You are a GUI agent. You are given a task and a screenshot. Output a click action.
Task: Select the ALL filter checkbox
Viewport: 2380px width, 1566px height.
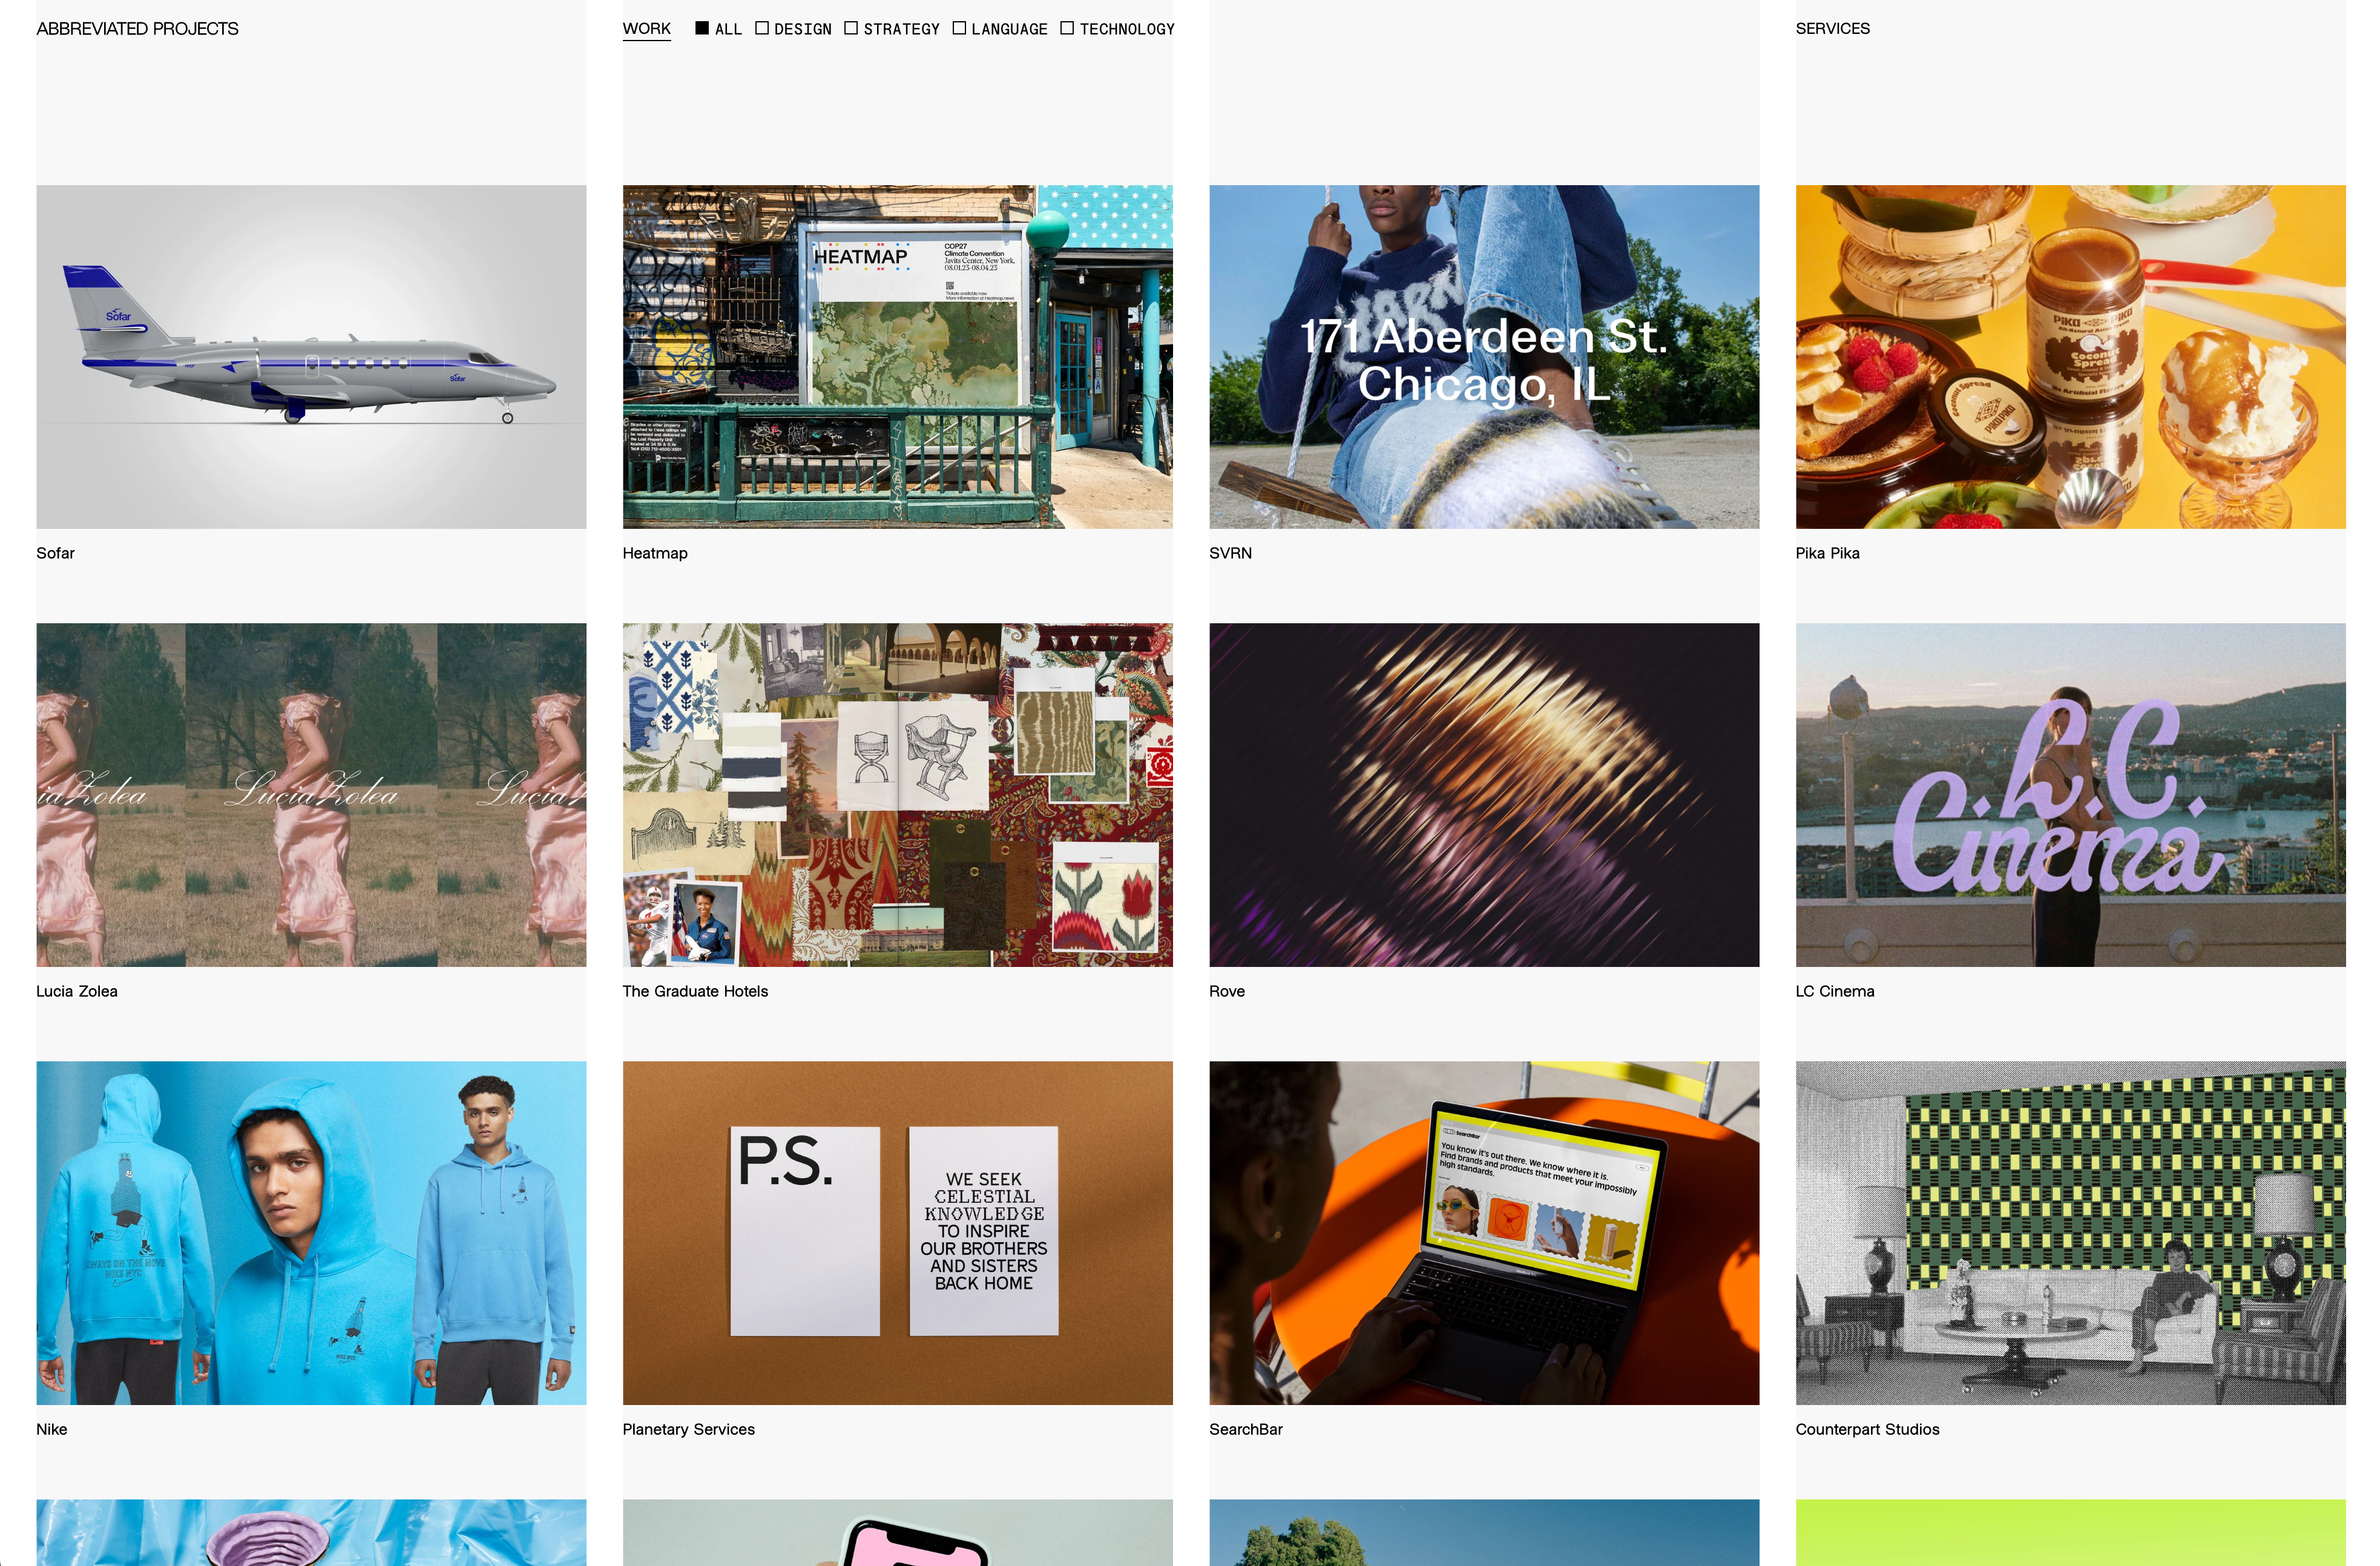point(702,28)
